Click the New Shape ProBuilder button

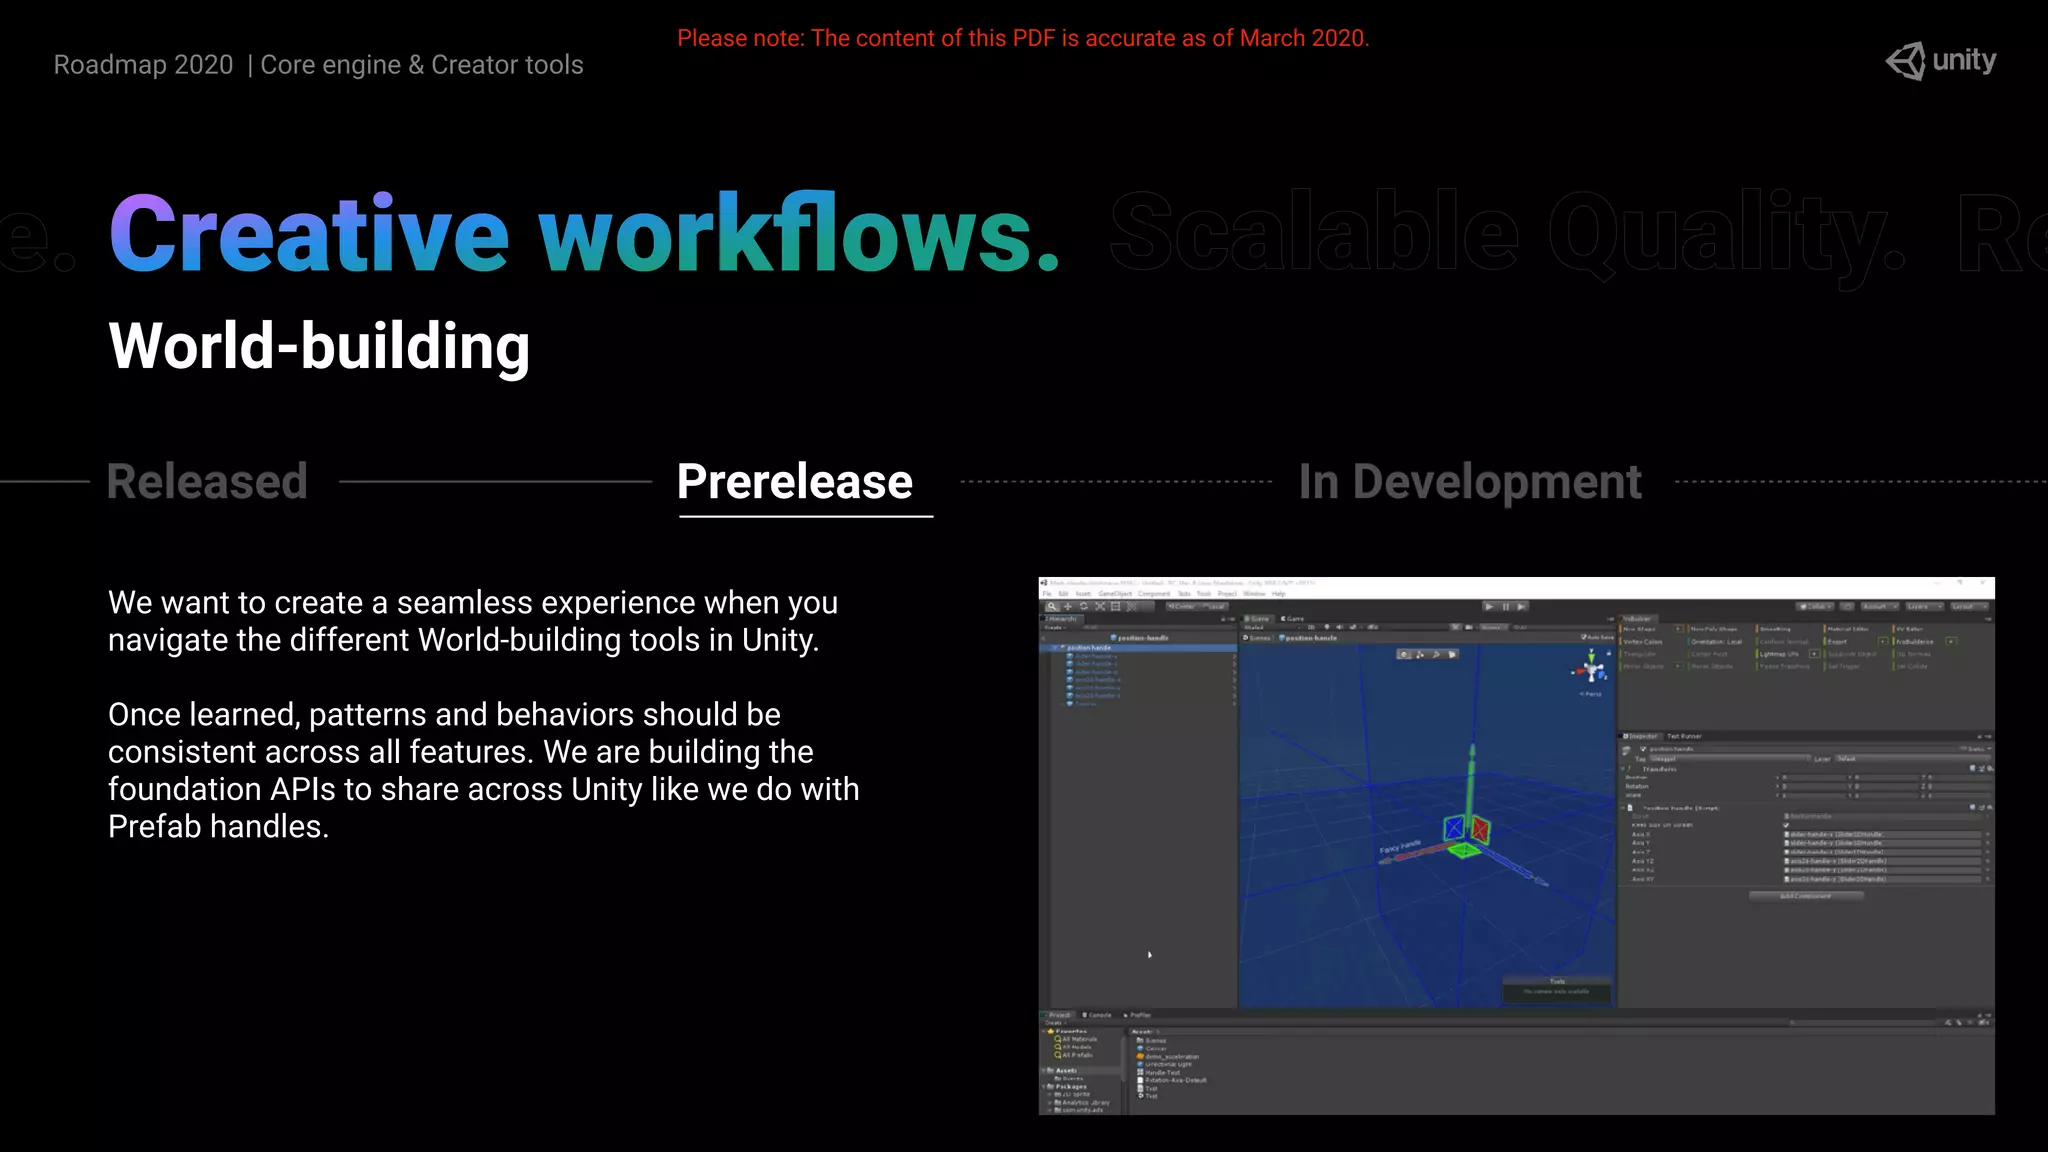[x=1640, y=629]
